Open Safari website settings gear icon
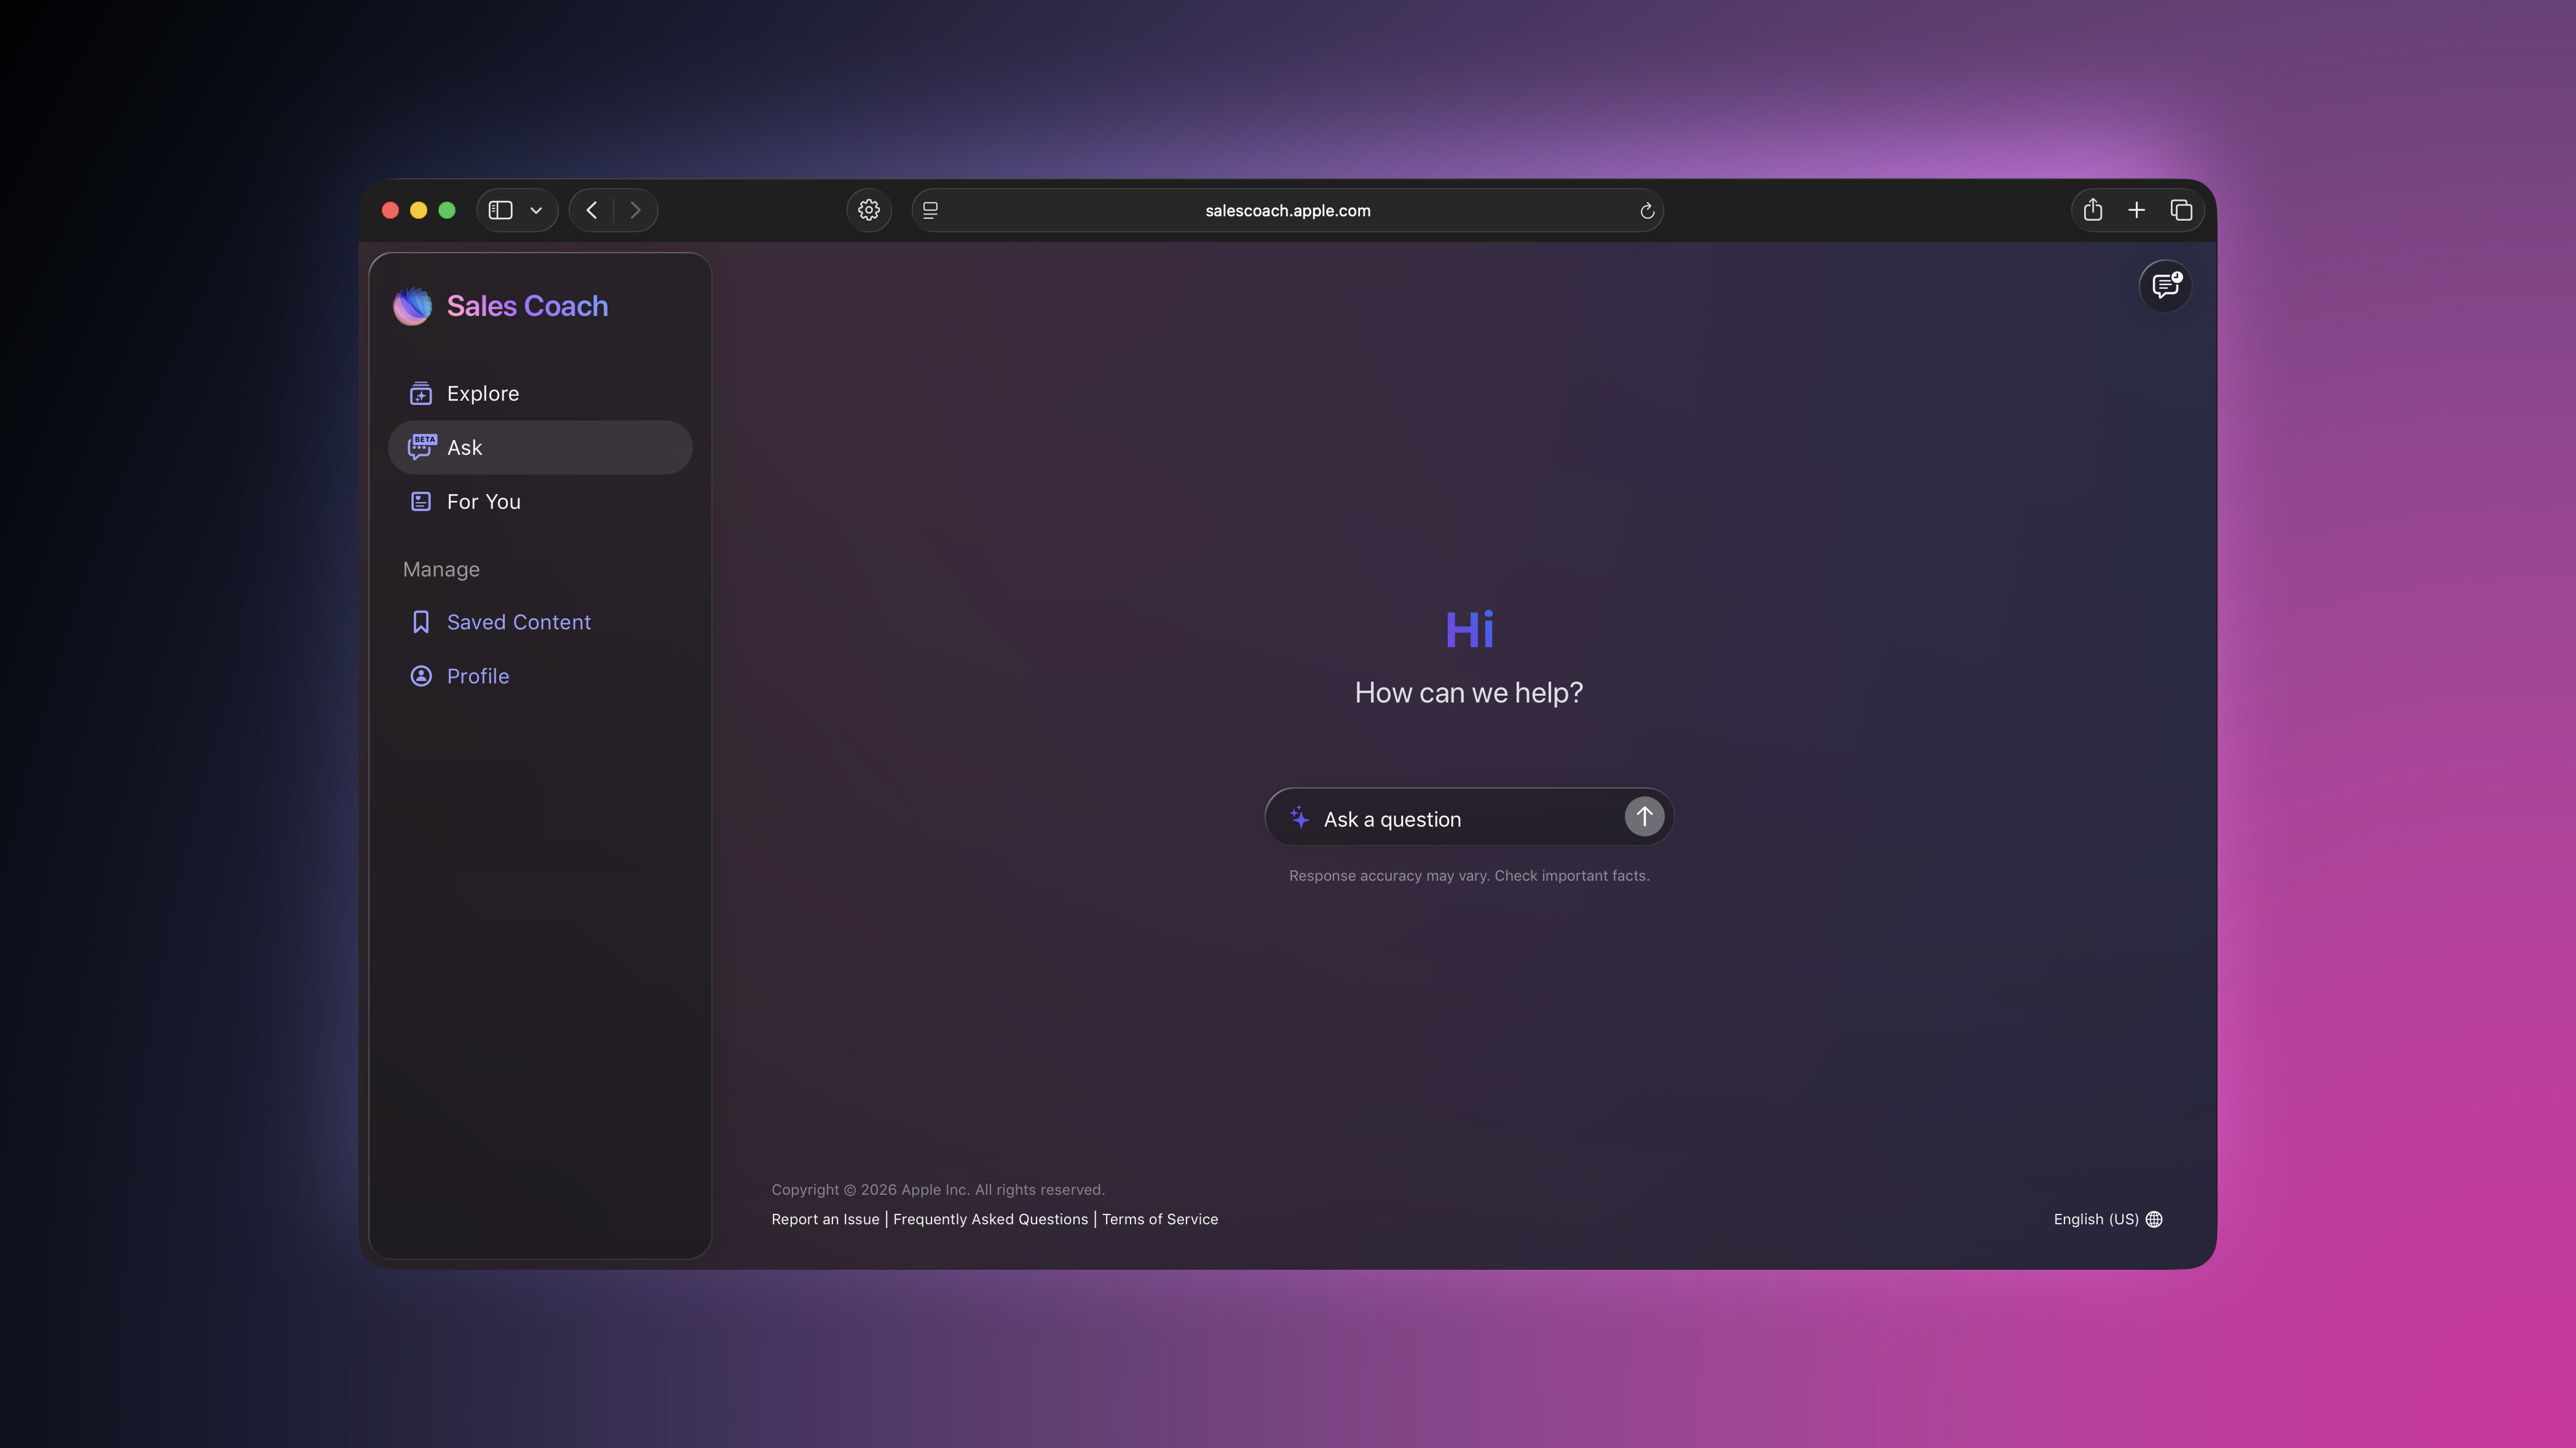The image size is (2576, 1448). pos(869,210)
